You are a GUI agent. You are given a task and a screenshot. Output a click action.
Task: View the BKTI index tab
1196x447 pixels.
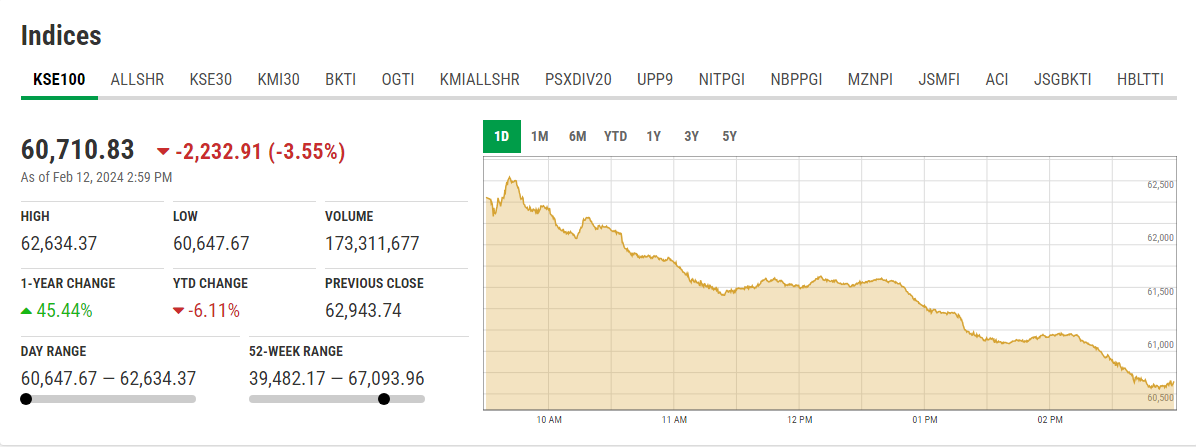[x=340, y=79]
